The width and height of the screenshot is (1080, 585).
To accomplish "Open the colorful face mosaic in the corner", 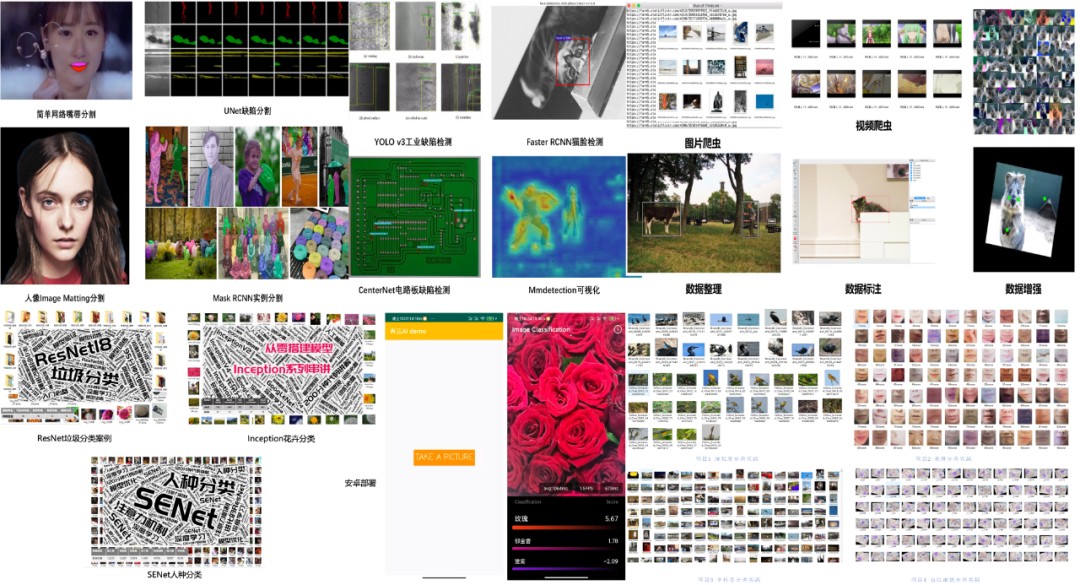I will 1024,71.
